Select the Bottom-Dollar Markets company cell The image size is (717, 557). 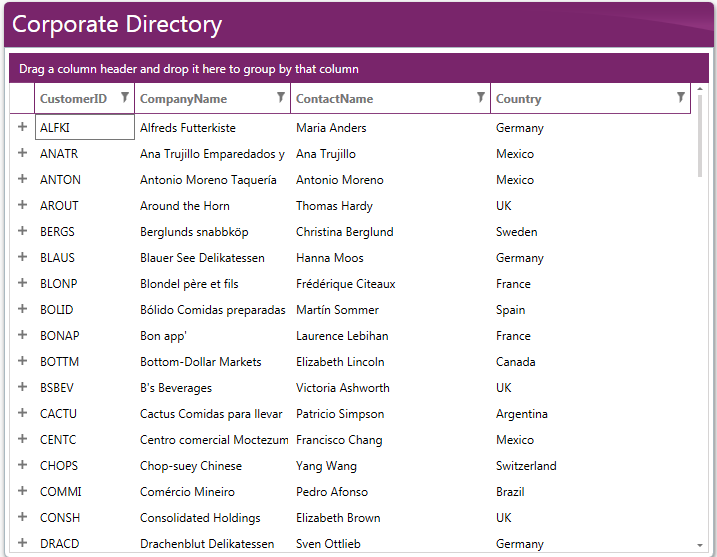point(200,362)
